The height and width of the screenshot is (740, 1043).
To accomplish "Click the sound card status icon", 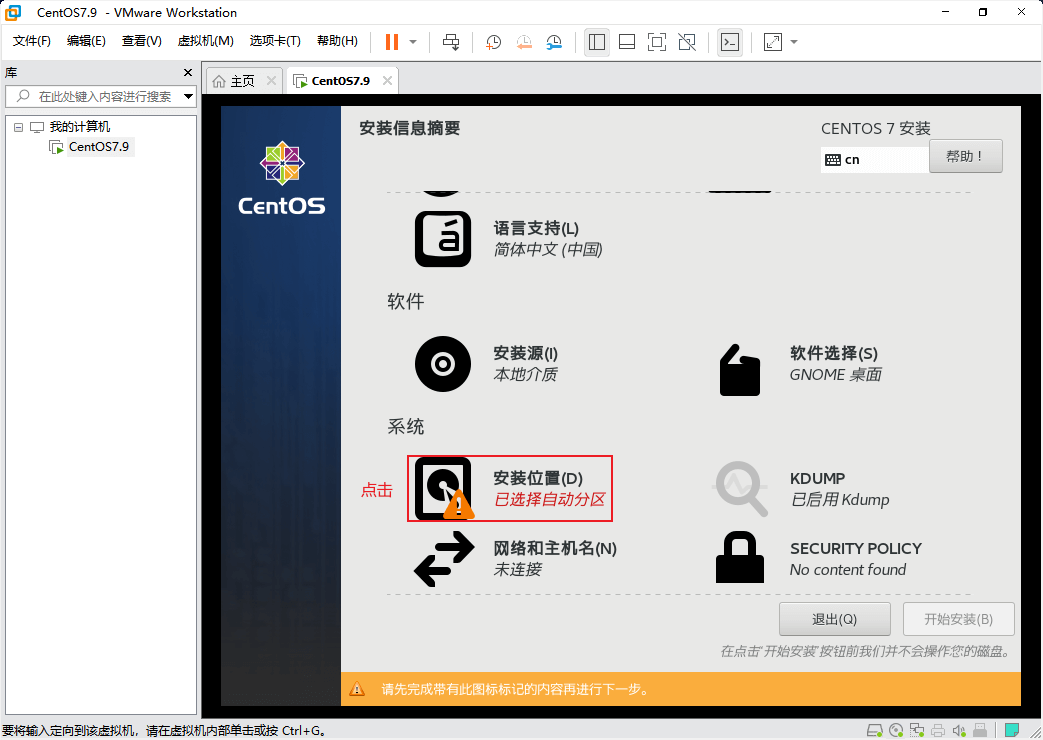I will [959, 731].
